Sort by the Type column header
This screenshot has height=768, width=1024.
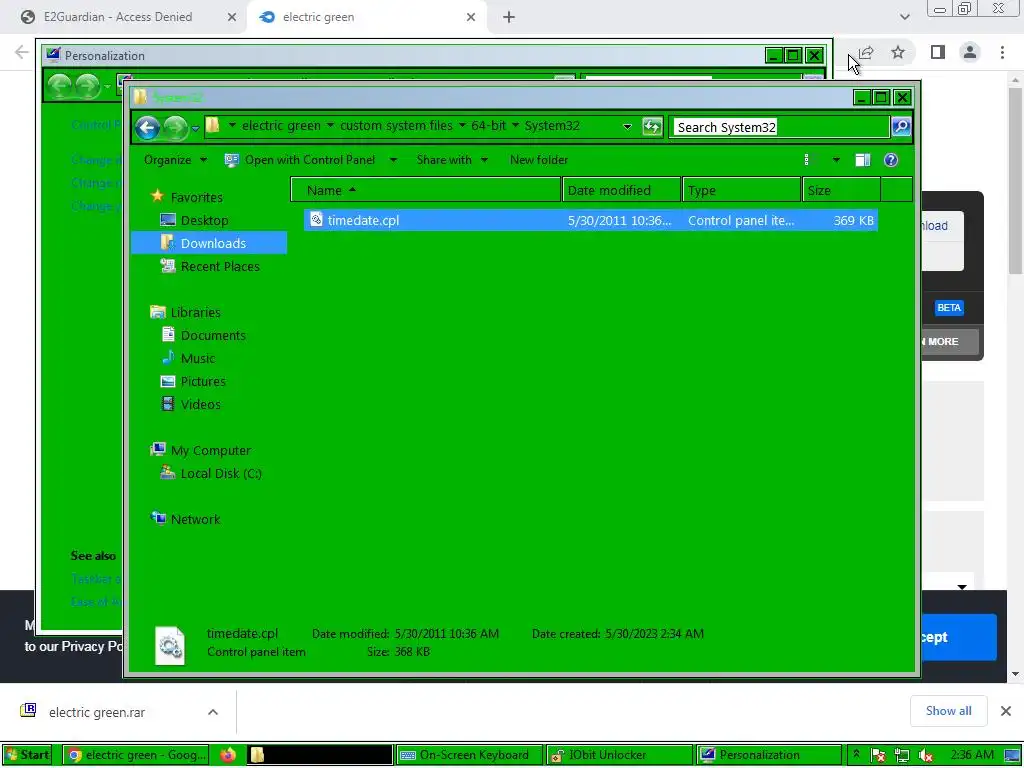pos(742,190)
